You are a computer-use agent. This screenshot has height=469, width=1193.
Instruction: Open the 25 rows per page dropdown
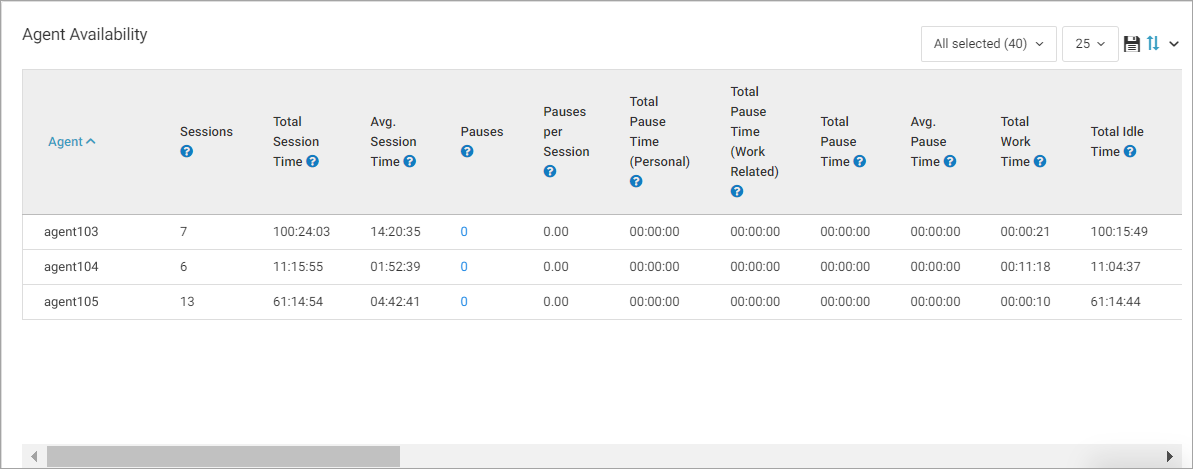click(1090, 44)
